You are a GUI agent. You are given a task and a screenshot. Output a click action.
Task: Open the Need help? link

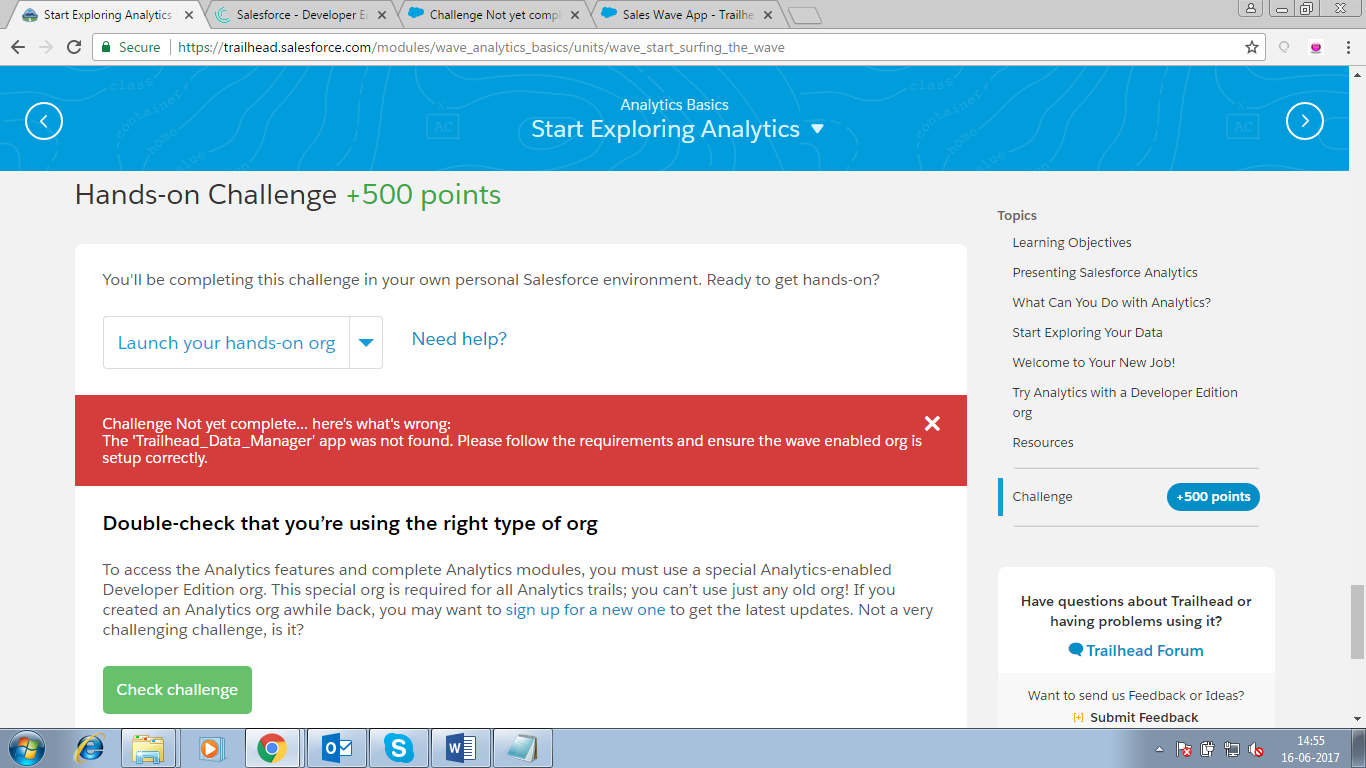click(459, 339)
